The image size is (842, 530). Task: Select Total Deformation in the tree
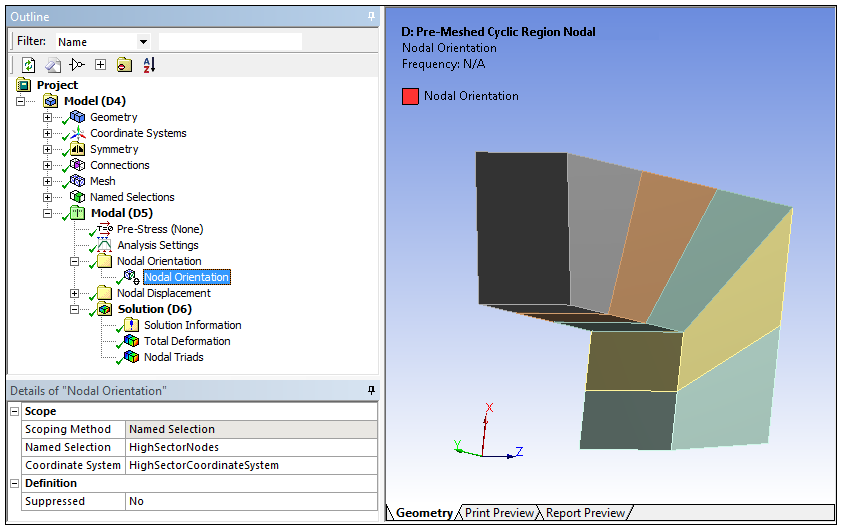pyautogui.click(x=186, y=341)
